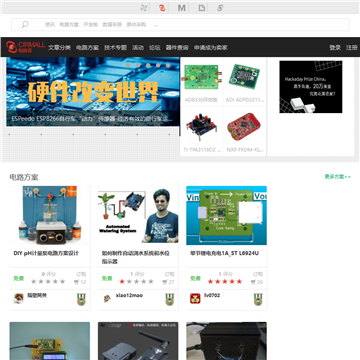Click the 登录 login link
The width and height of the screenshot is (360, 360).
coord(335,48)
